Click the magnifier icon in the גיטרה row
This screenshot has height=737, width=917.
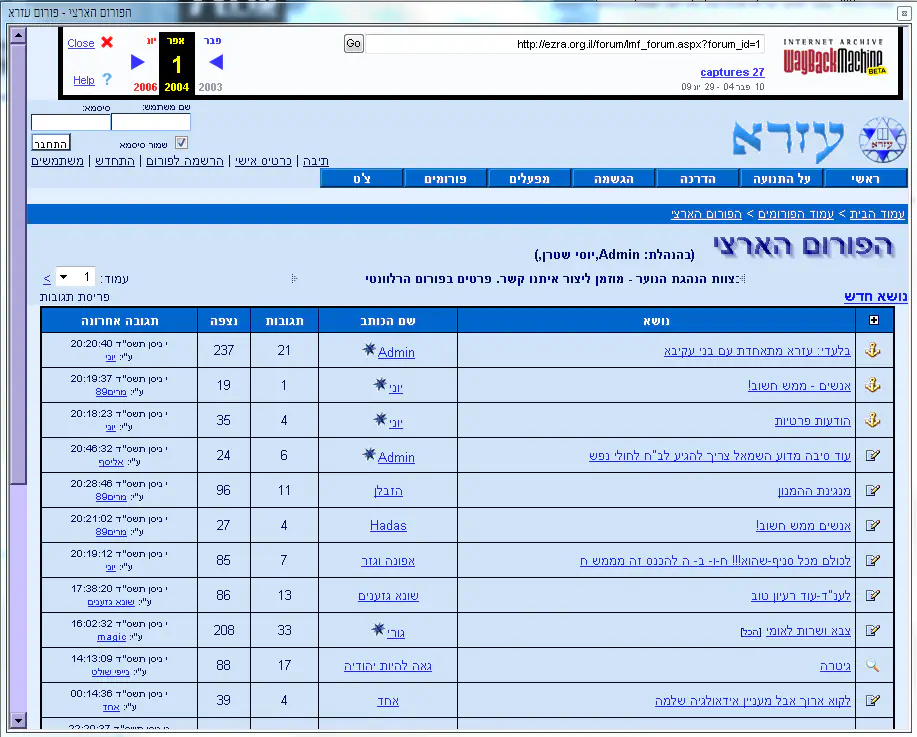872,665
